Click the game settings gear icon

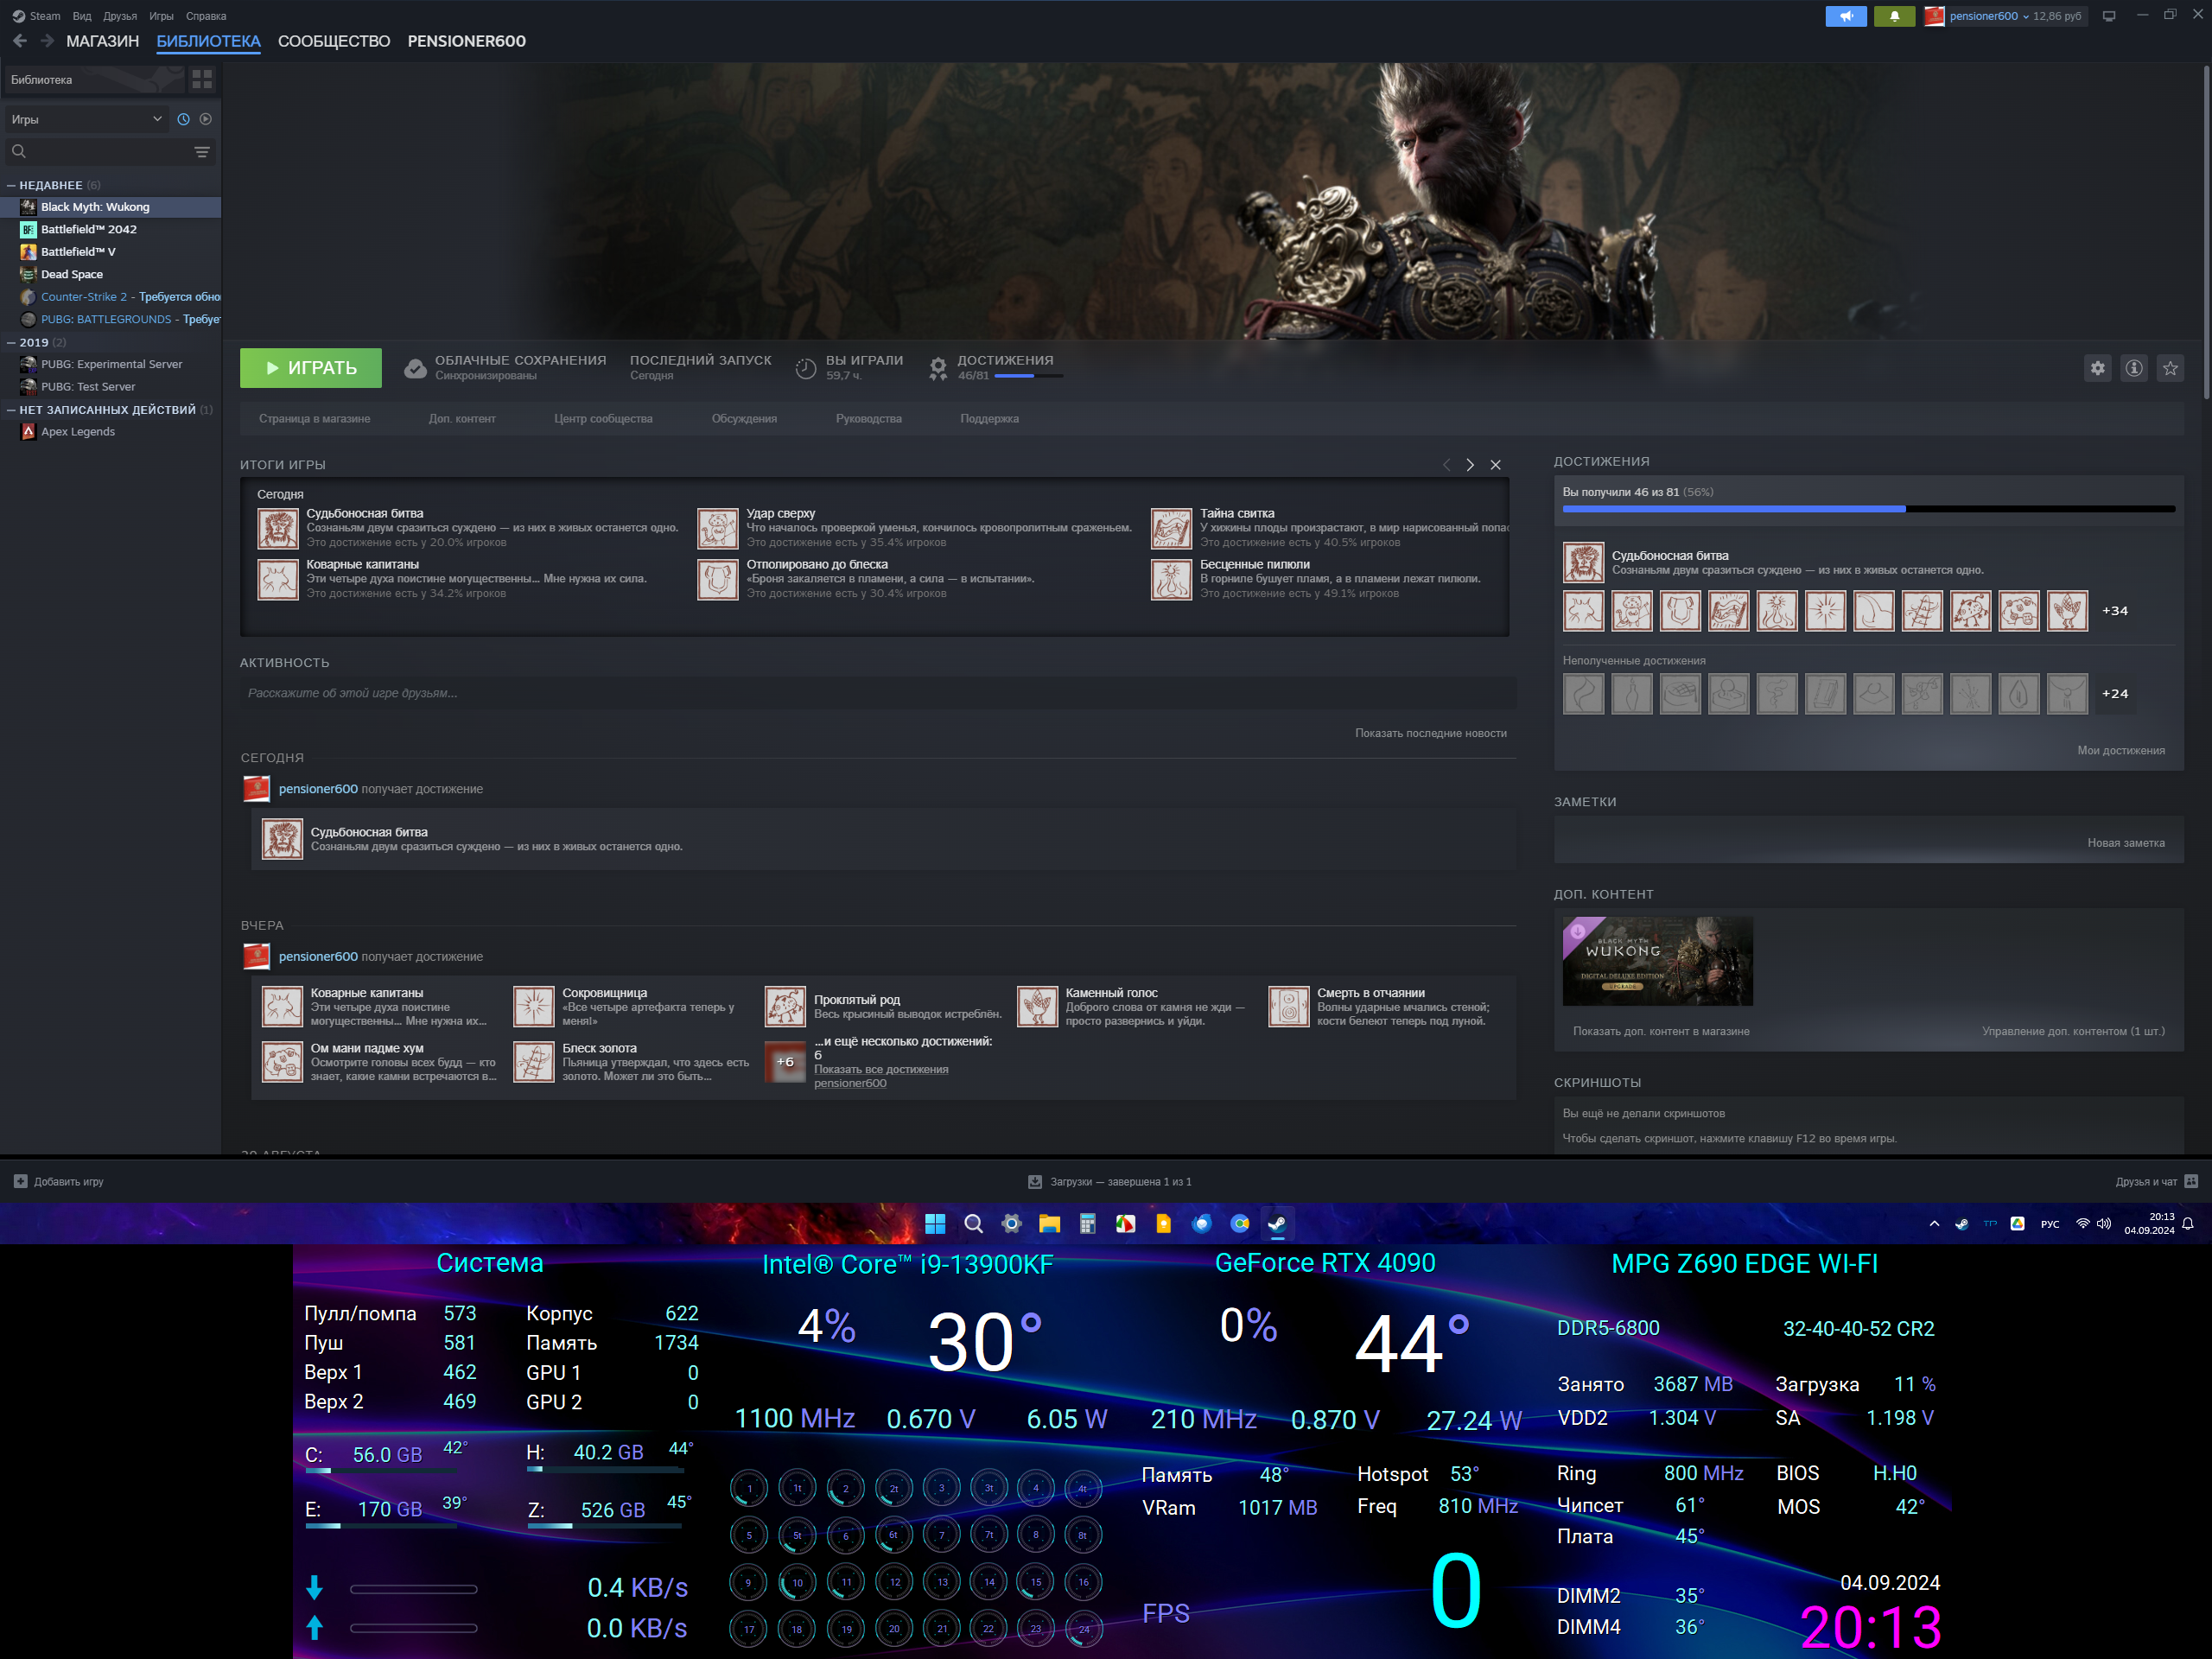tap(2097, 368)
